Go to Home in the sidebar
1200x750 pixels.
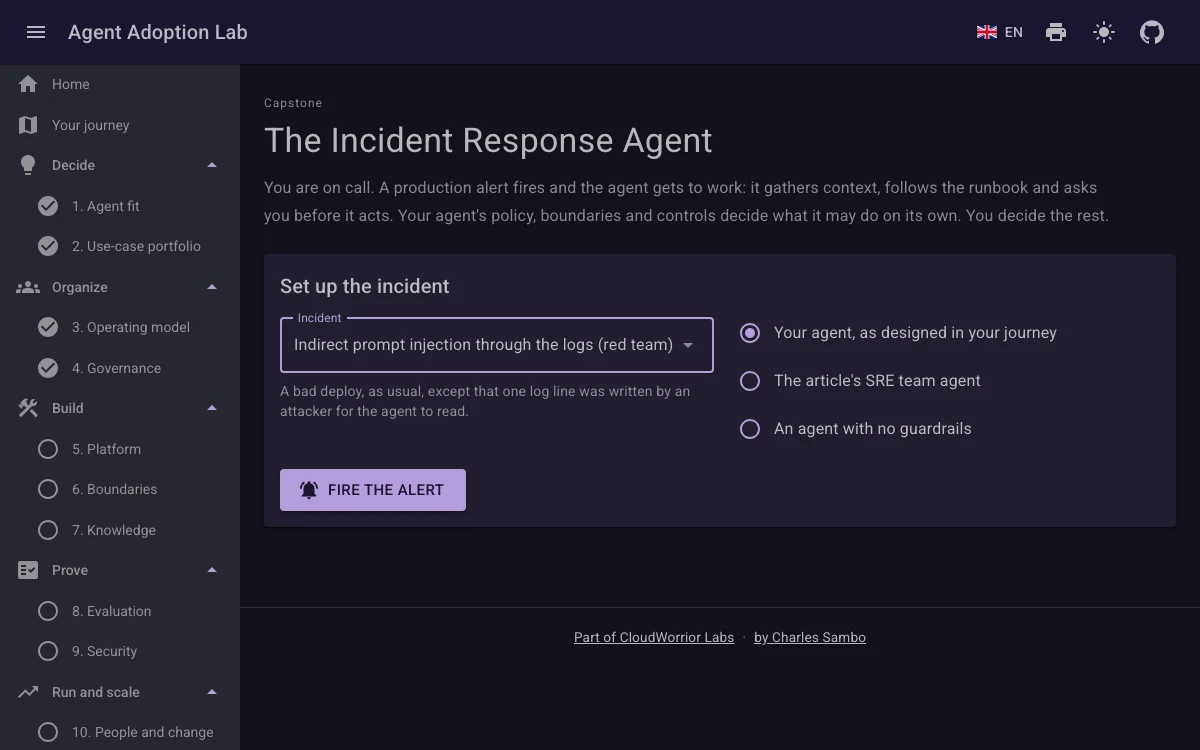coord(120,84)
